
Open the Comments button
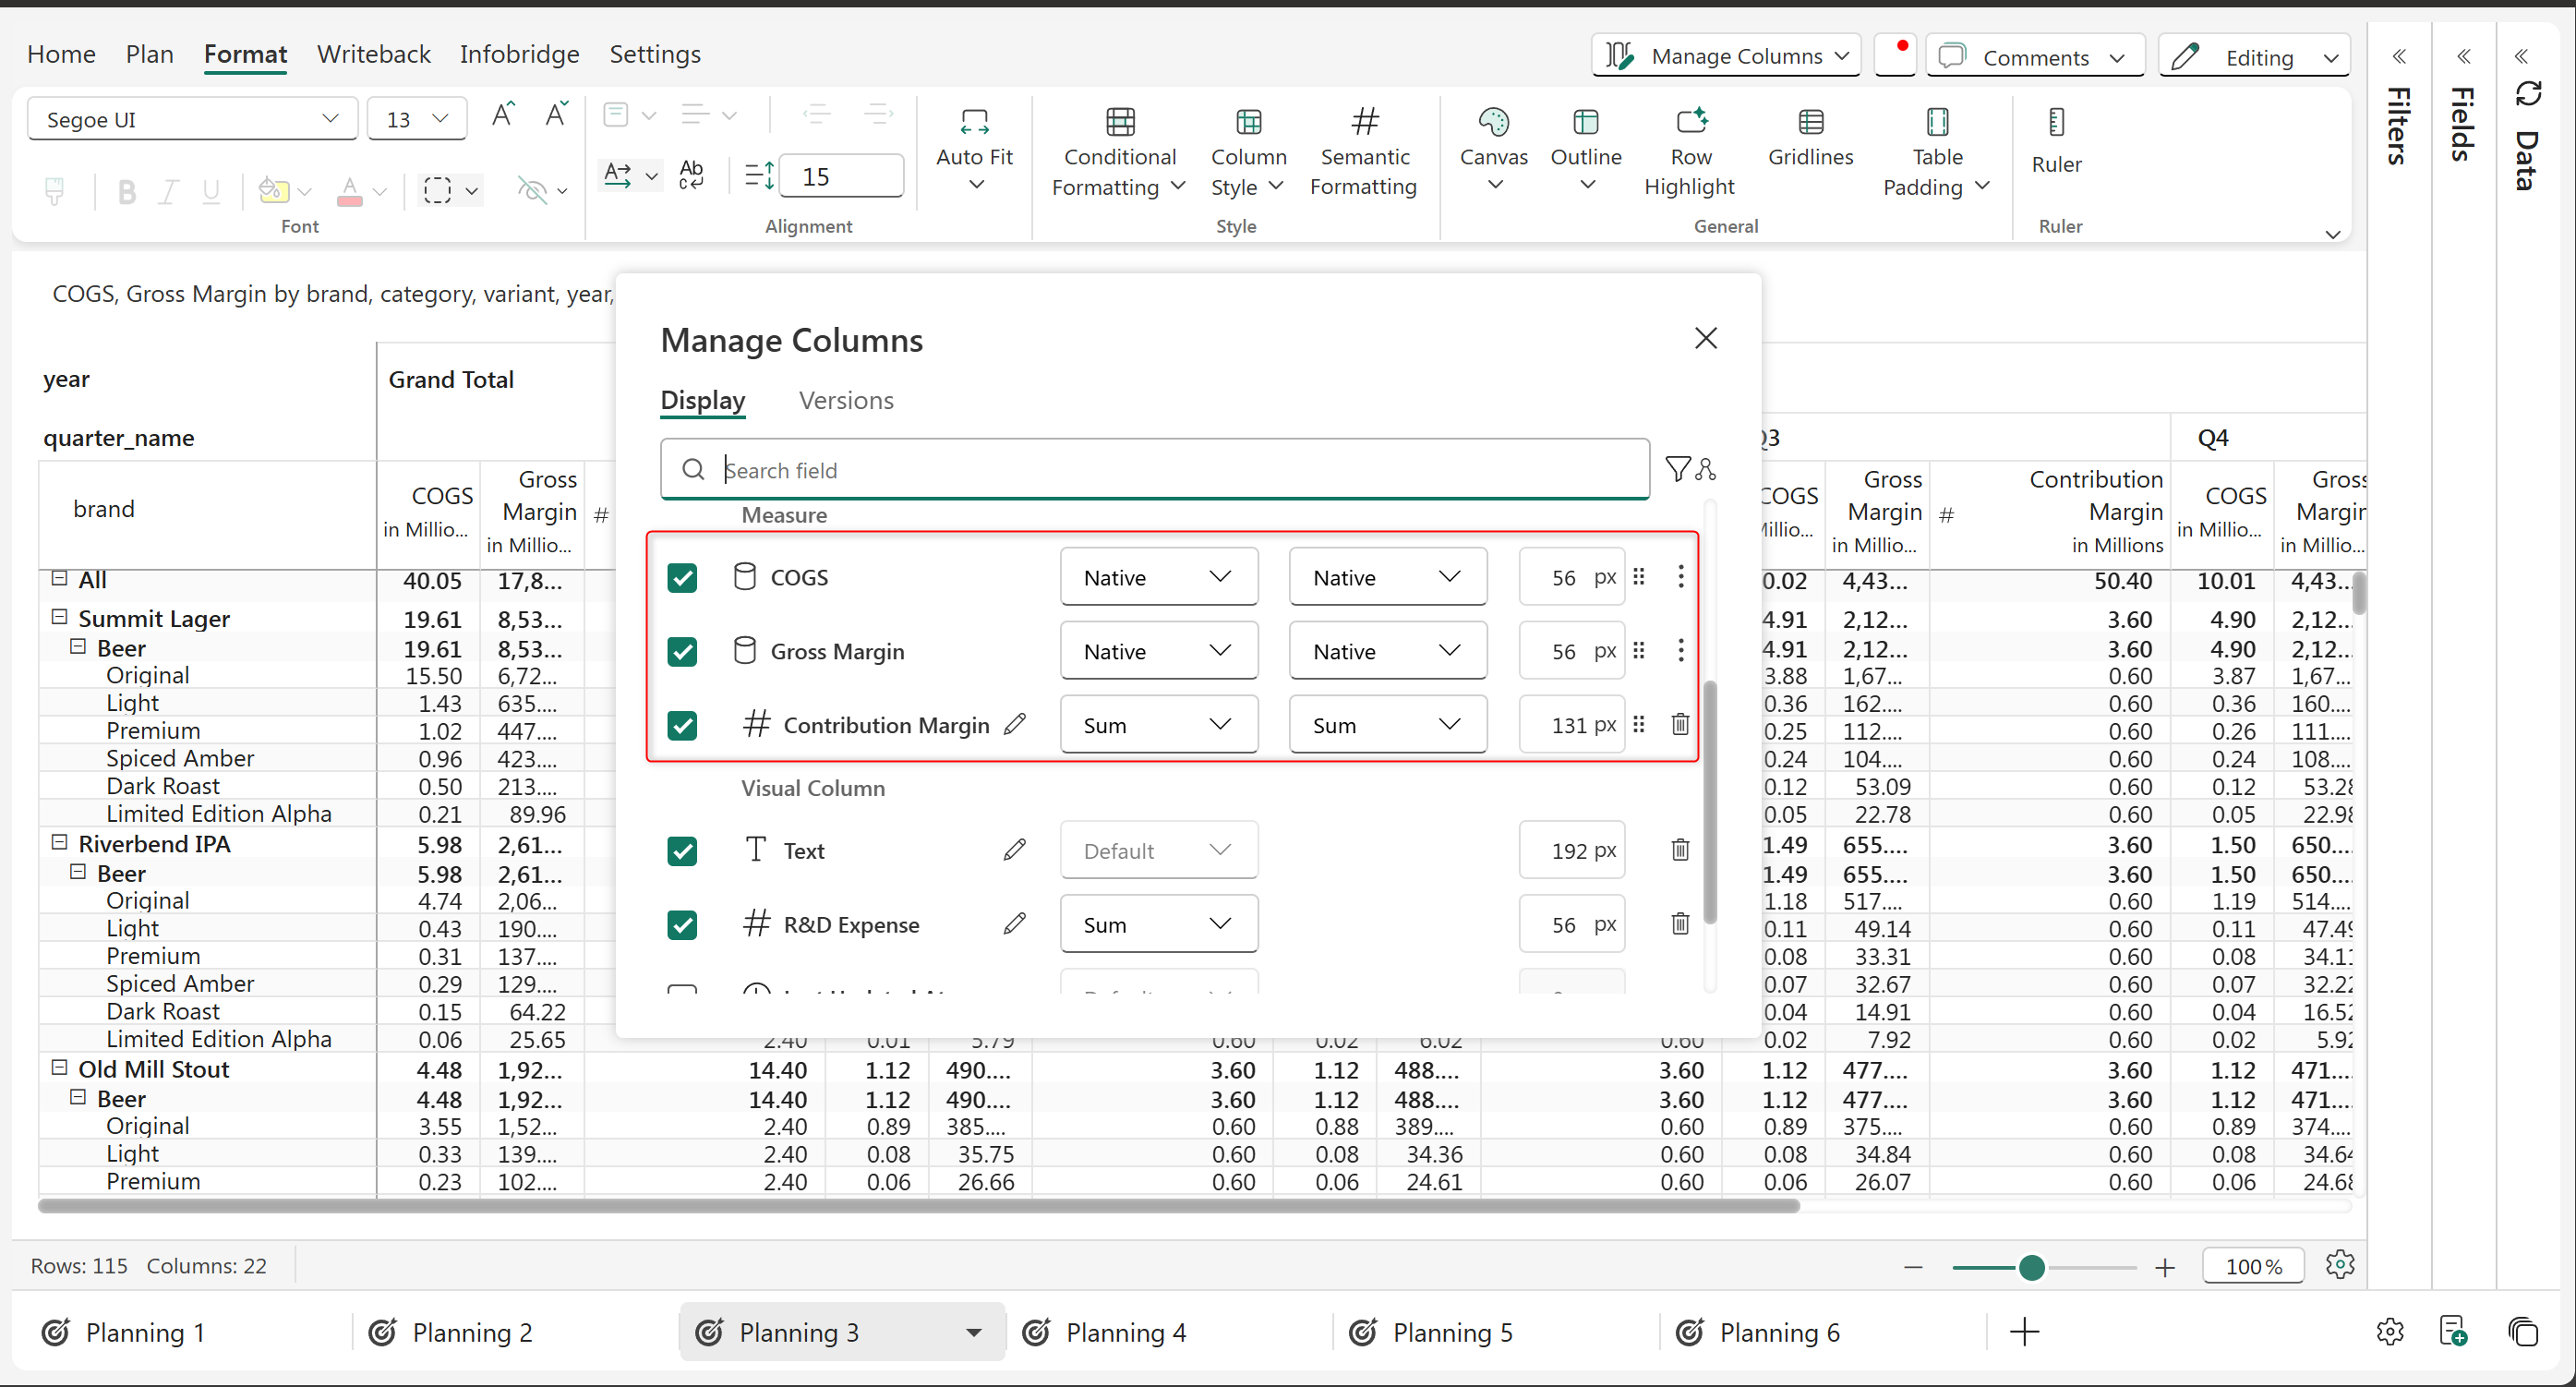point(2034,57)
